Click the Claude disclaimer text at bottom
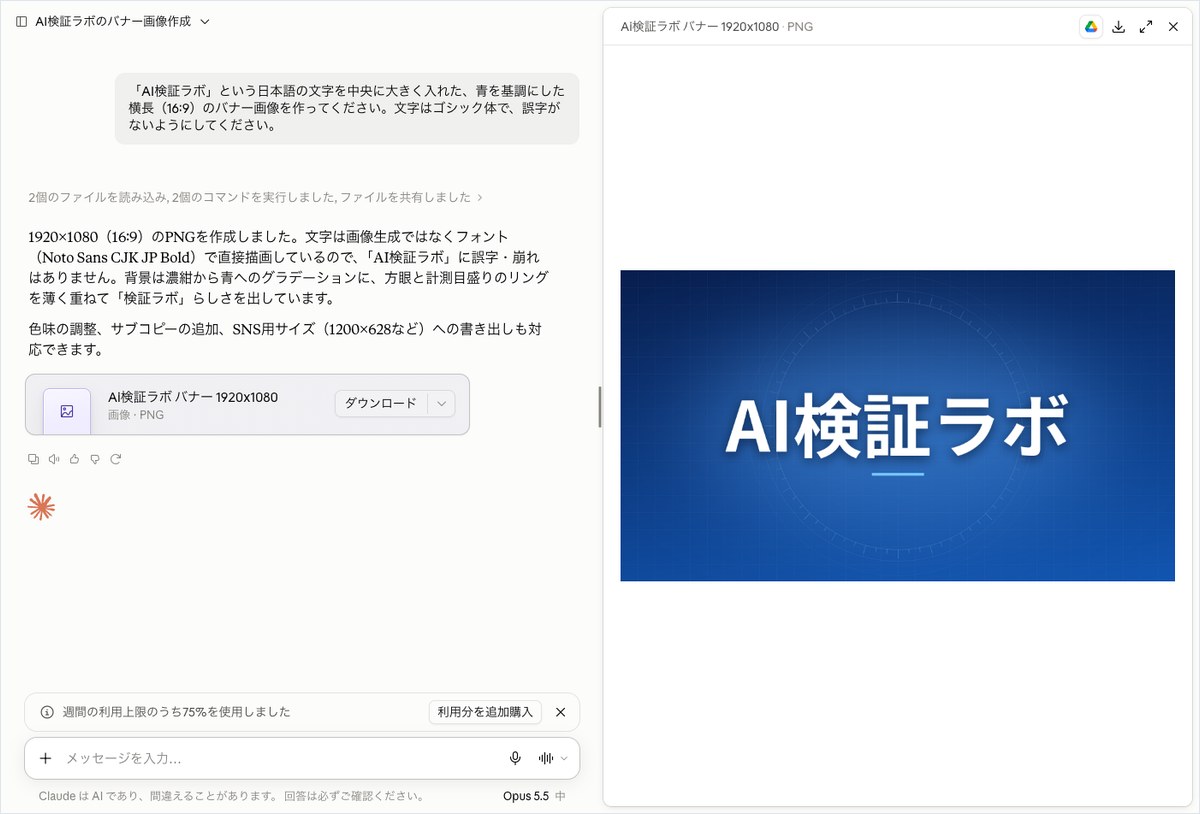The image size is (1200, 814). pyautogui.click(x=231, y=796)
